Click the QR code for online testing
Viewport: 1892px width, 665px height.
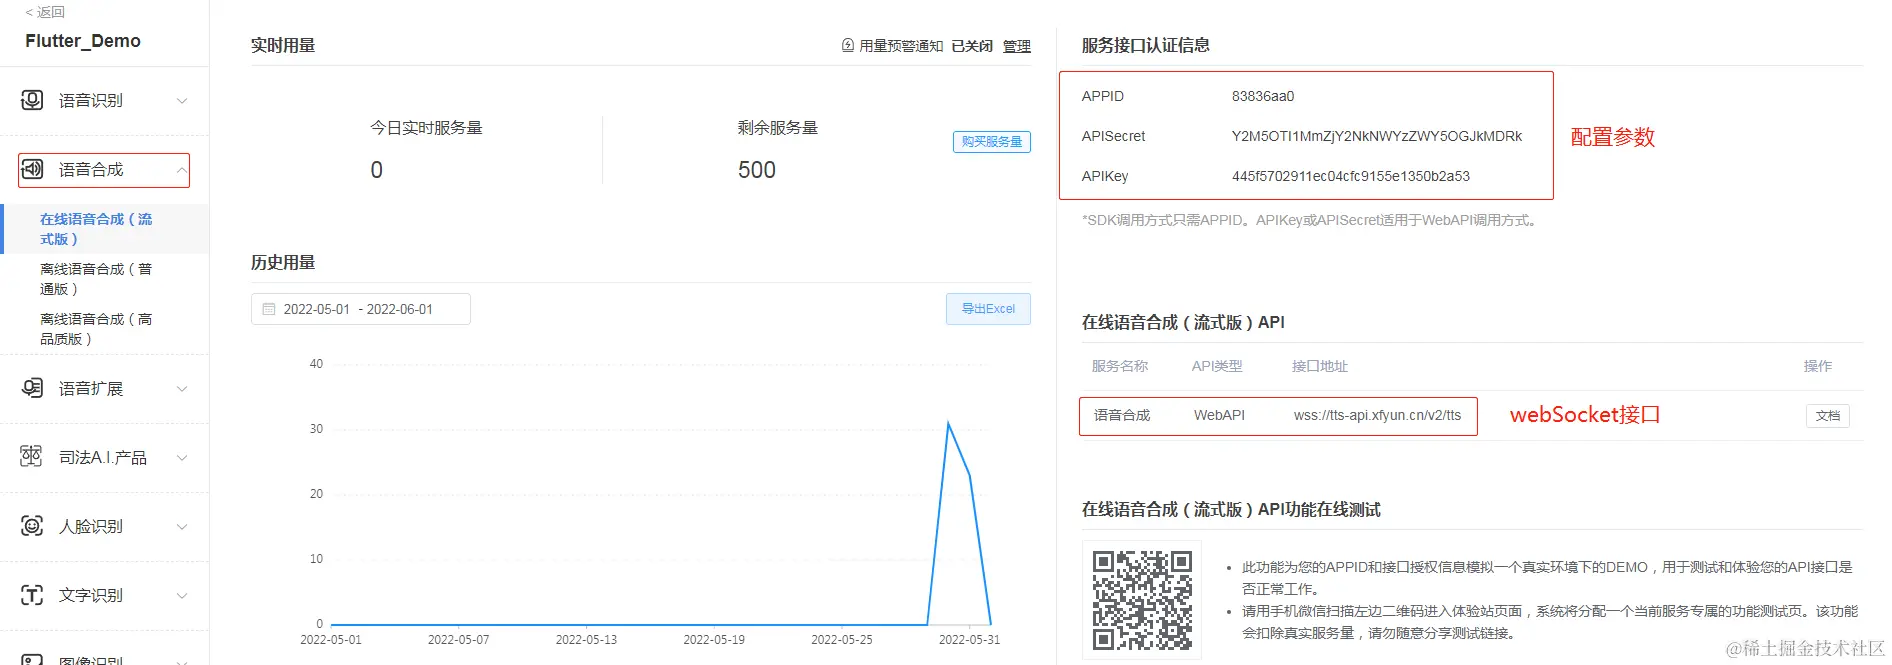tap(1142, 600)
